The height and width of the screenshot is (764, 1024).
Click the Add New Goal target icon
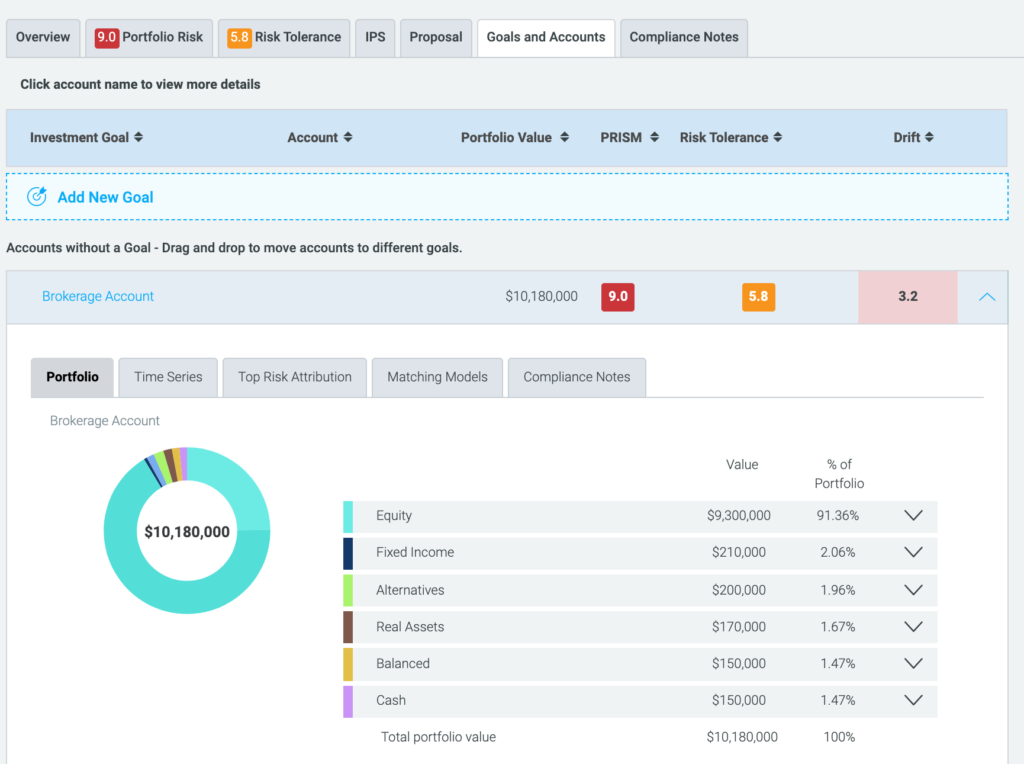point(37,197)
